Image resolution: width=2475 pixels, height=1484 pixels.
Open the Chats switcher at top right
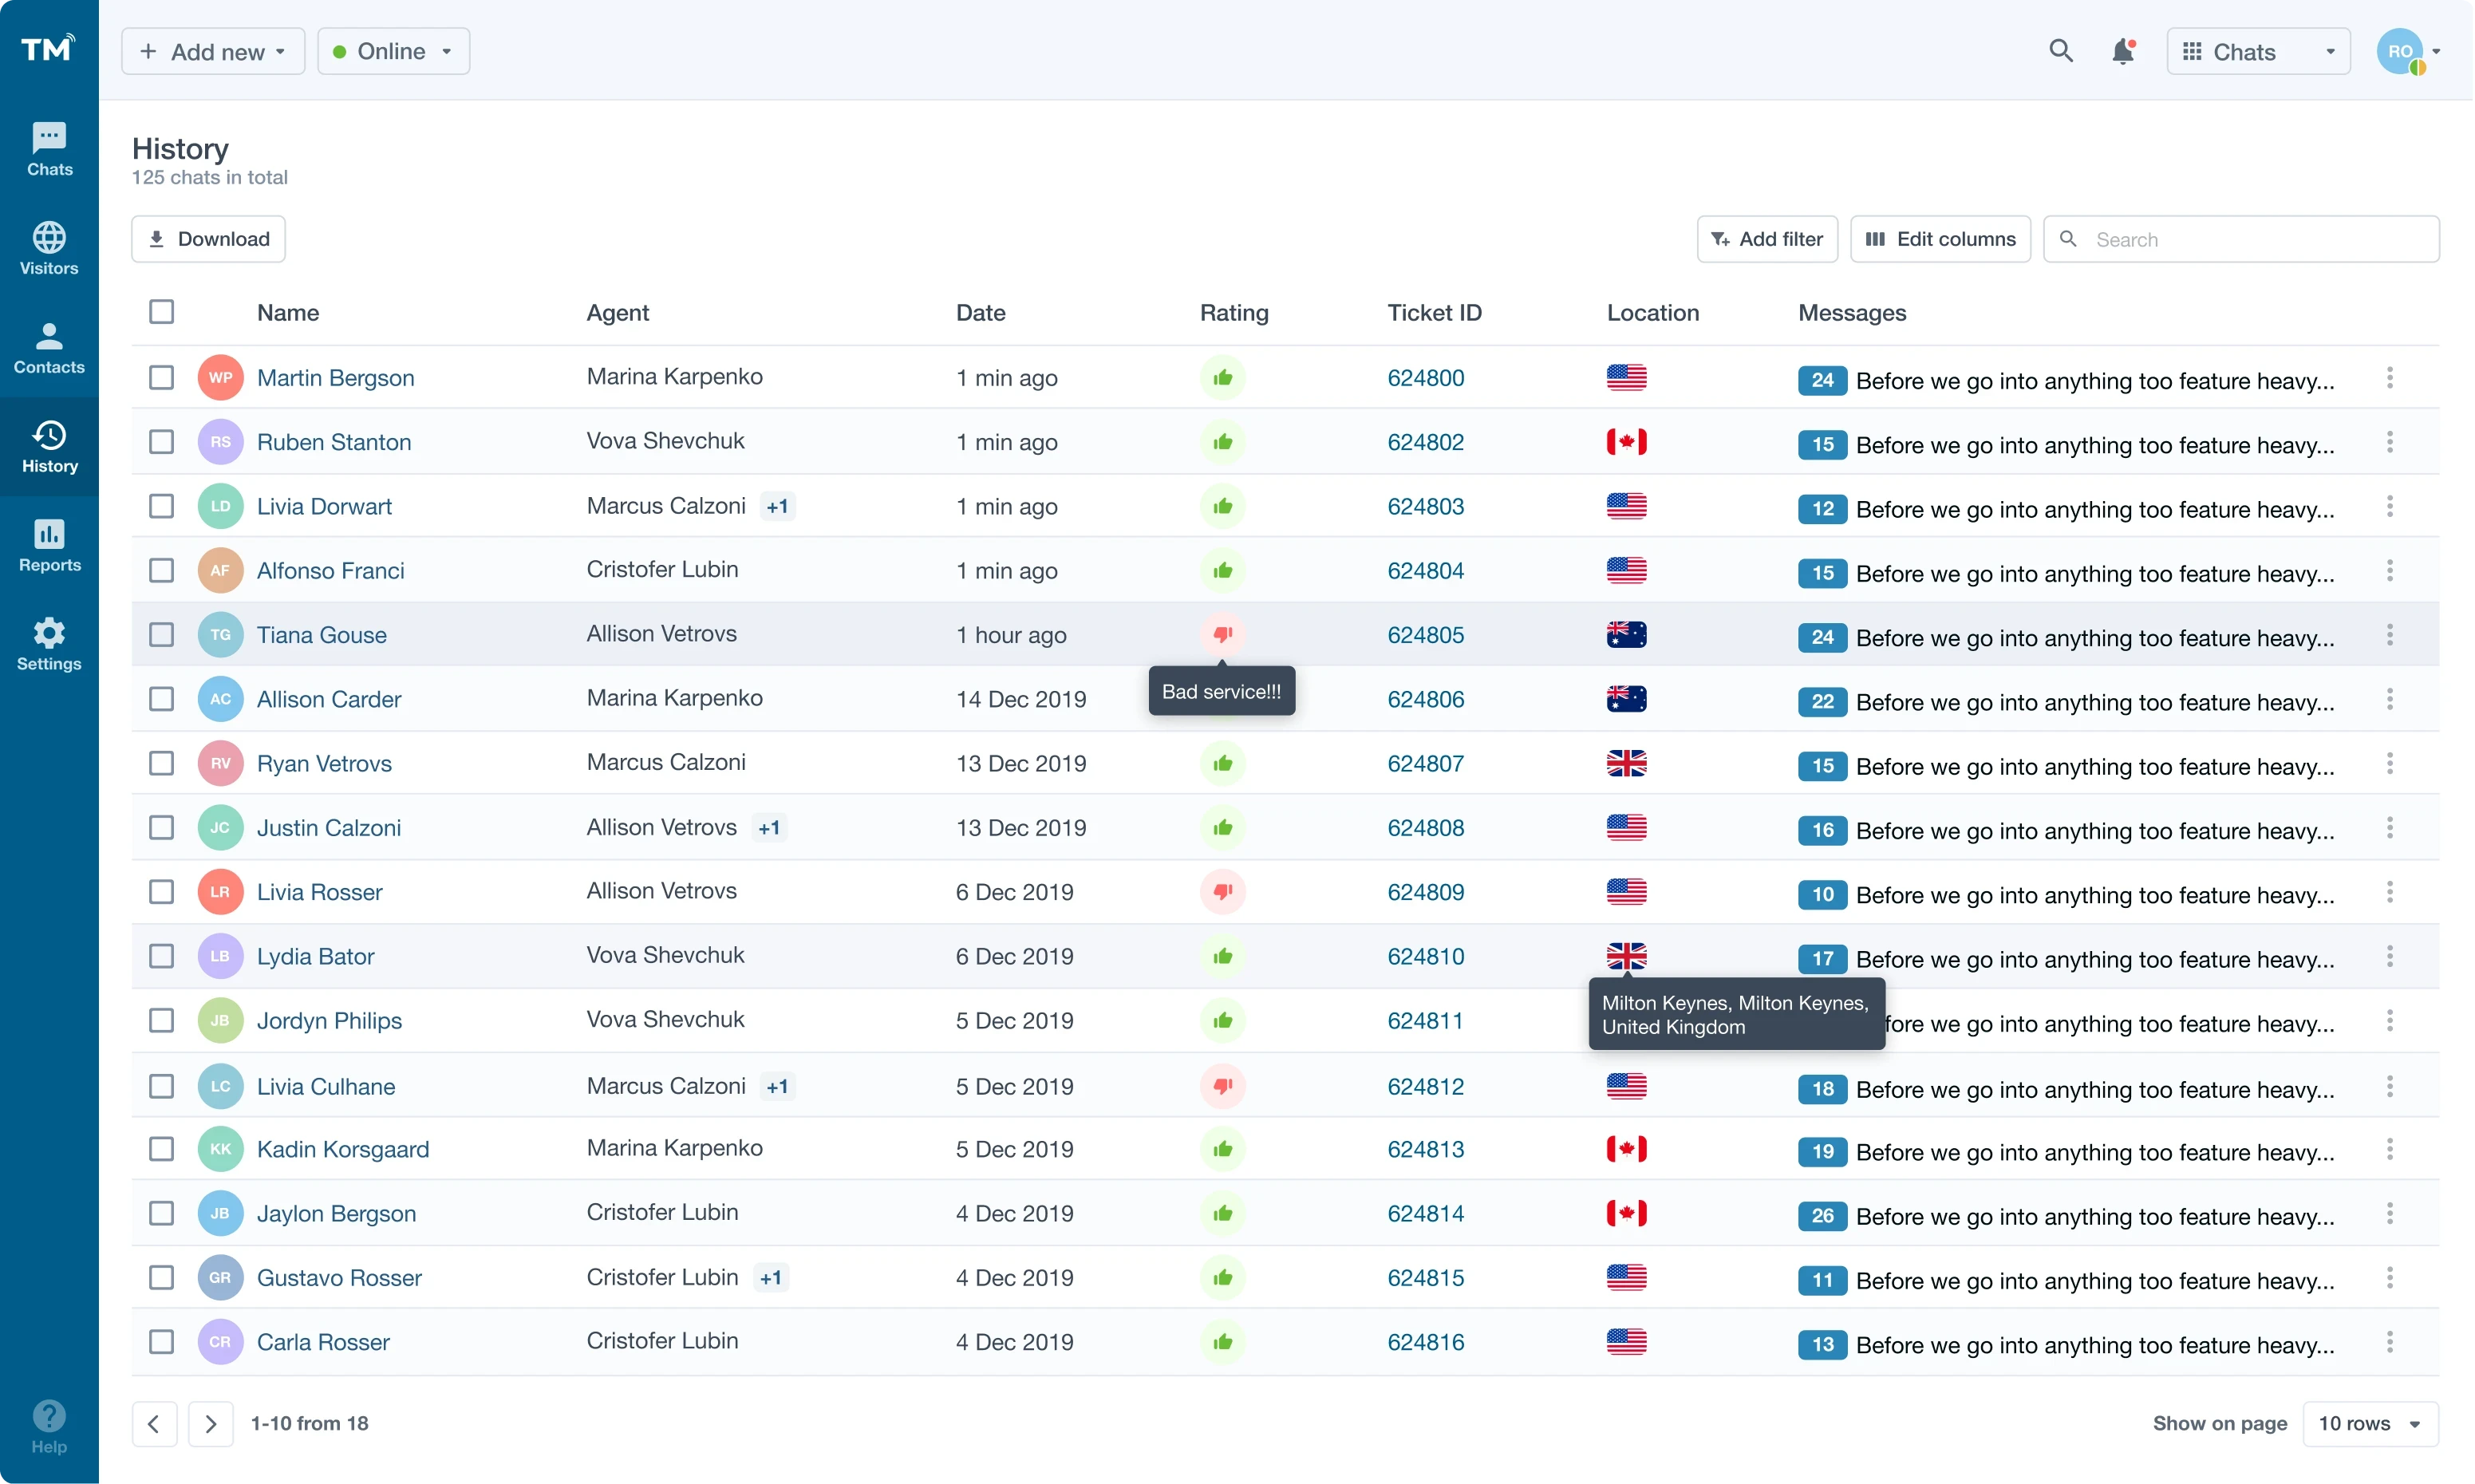coord(2258,51)
